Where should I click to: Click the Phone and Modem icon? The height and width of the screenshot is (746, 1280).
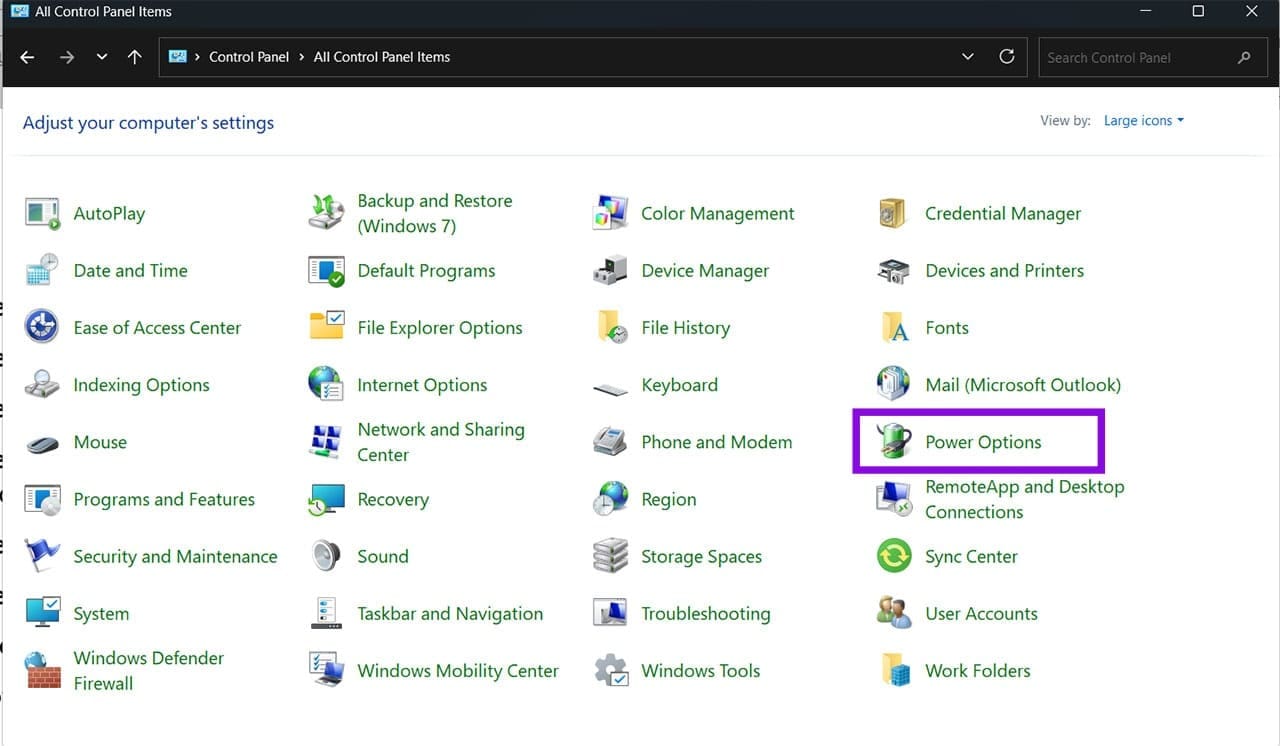click(610, 442)
